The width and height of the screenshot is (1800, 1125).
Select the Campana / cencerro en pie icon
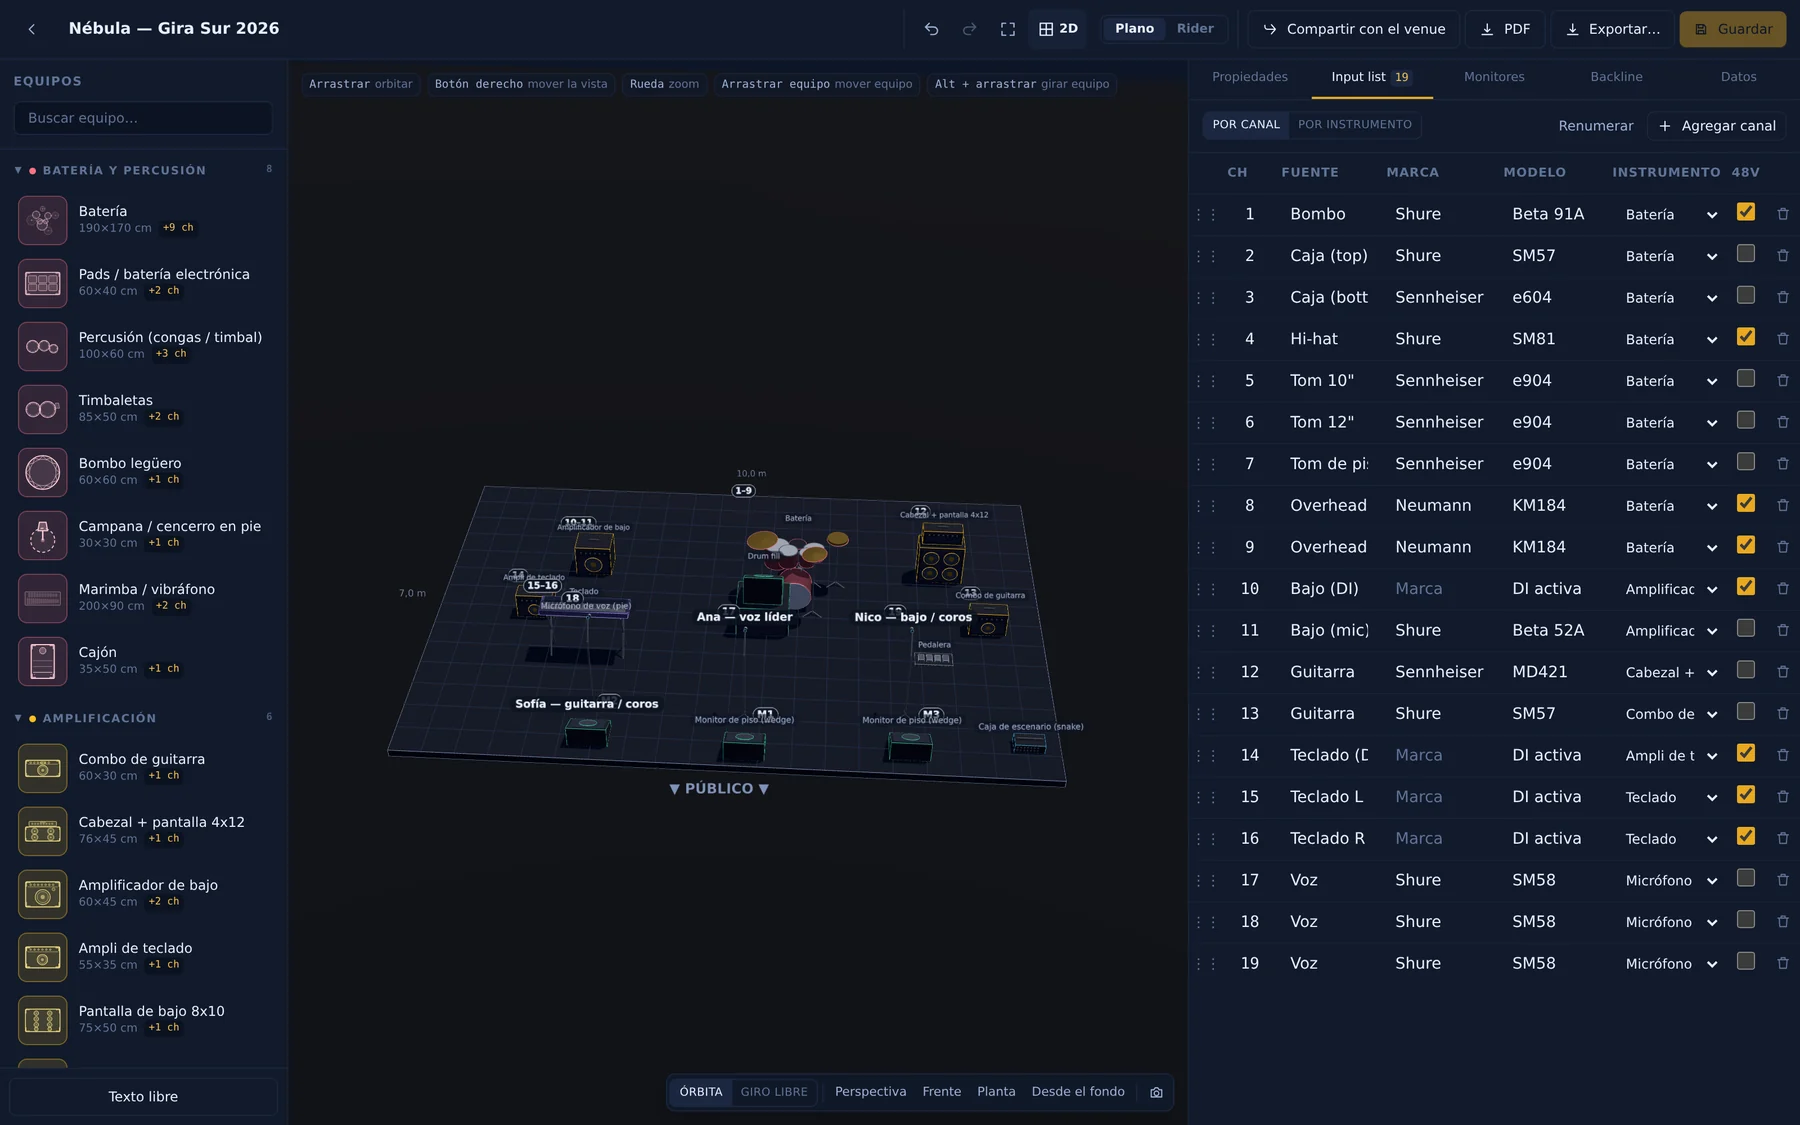pos(42,535)
